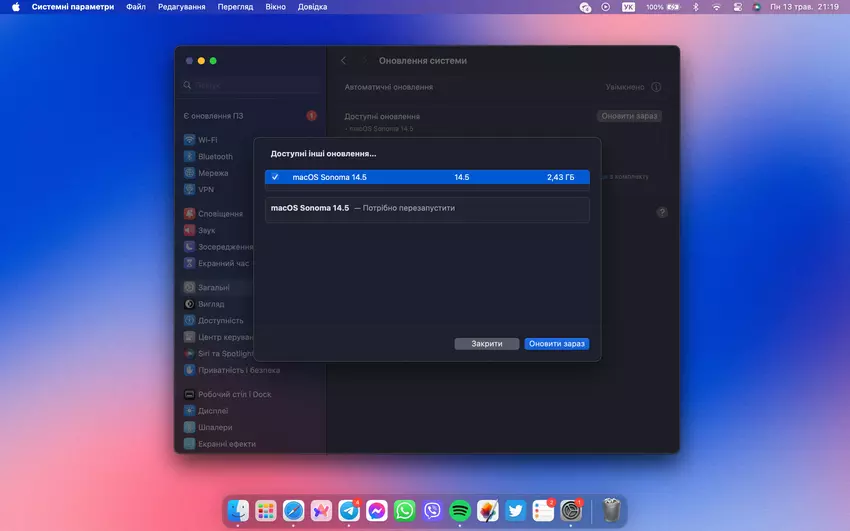Switch the UK keyboard input source
Image resolution: width=850 pixels, height=531 pixels.
point(628,7)
